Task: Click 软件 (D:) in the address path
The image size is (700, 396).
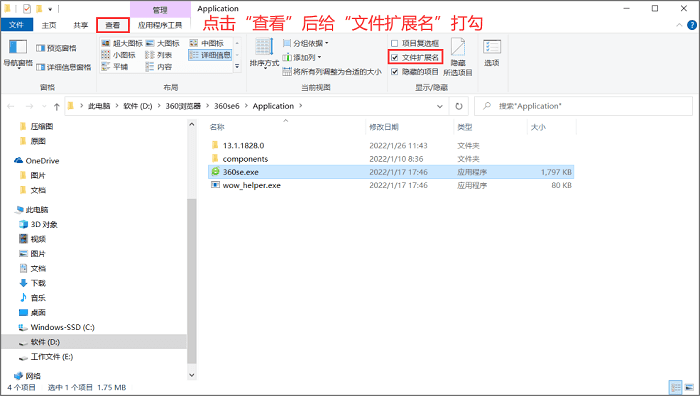Action: [138, 106]
